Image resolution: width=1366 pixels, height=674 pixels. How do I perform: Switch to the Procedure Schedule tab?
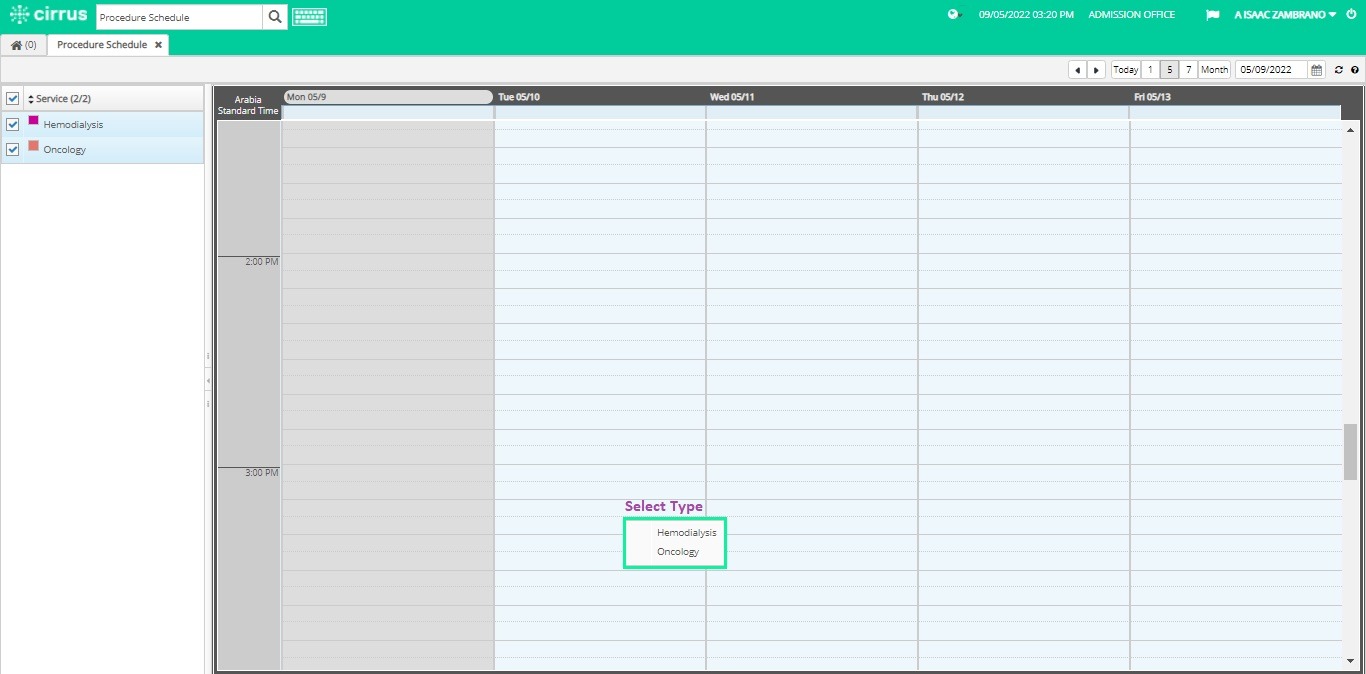point(100,44)
